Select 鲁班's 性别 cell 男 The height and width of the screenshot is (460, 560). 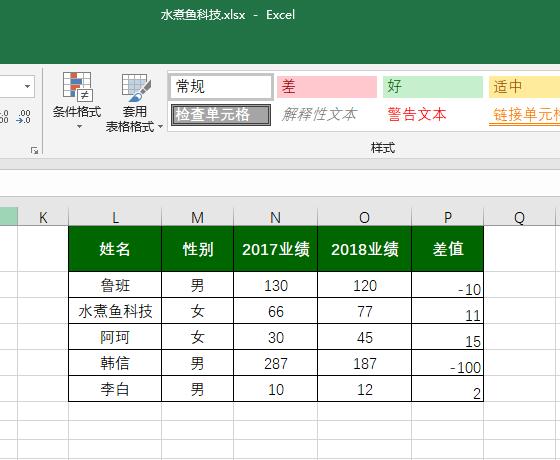(x=198, y=285)
